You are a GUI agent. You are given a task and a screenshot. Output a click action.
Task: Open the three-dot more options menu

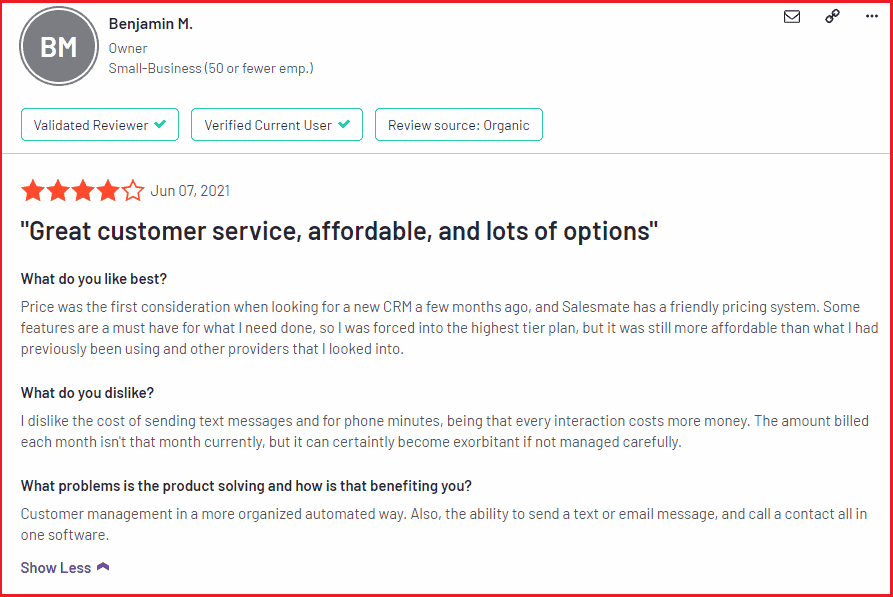(x=871, y=17)
